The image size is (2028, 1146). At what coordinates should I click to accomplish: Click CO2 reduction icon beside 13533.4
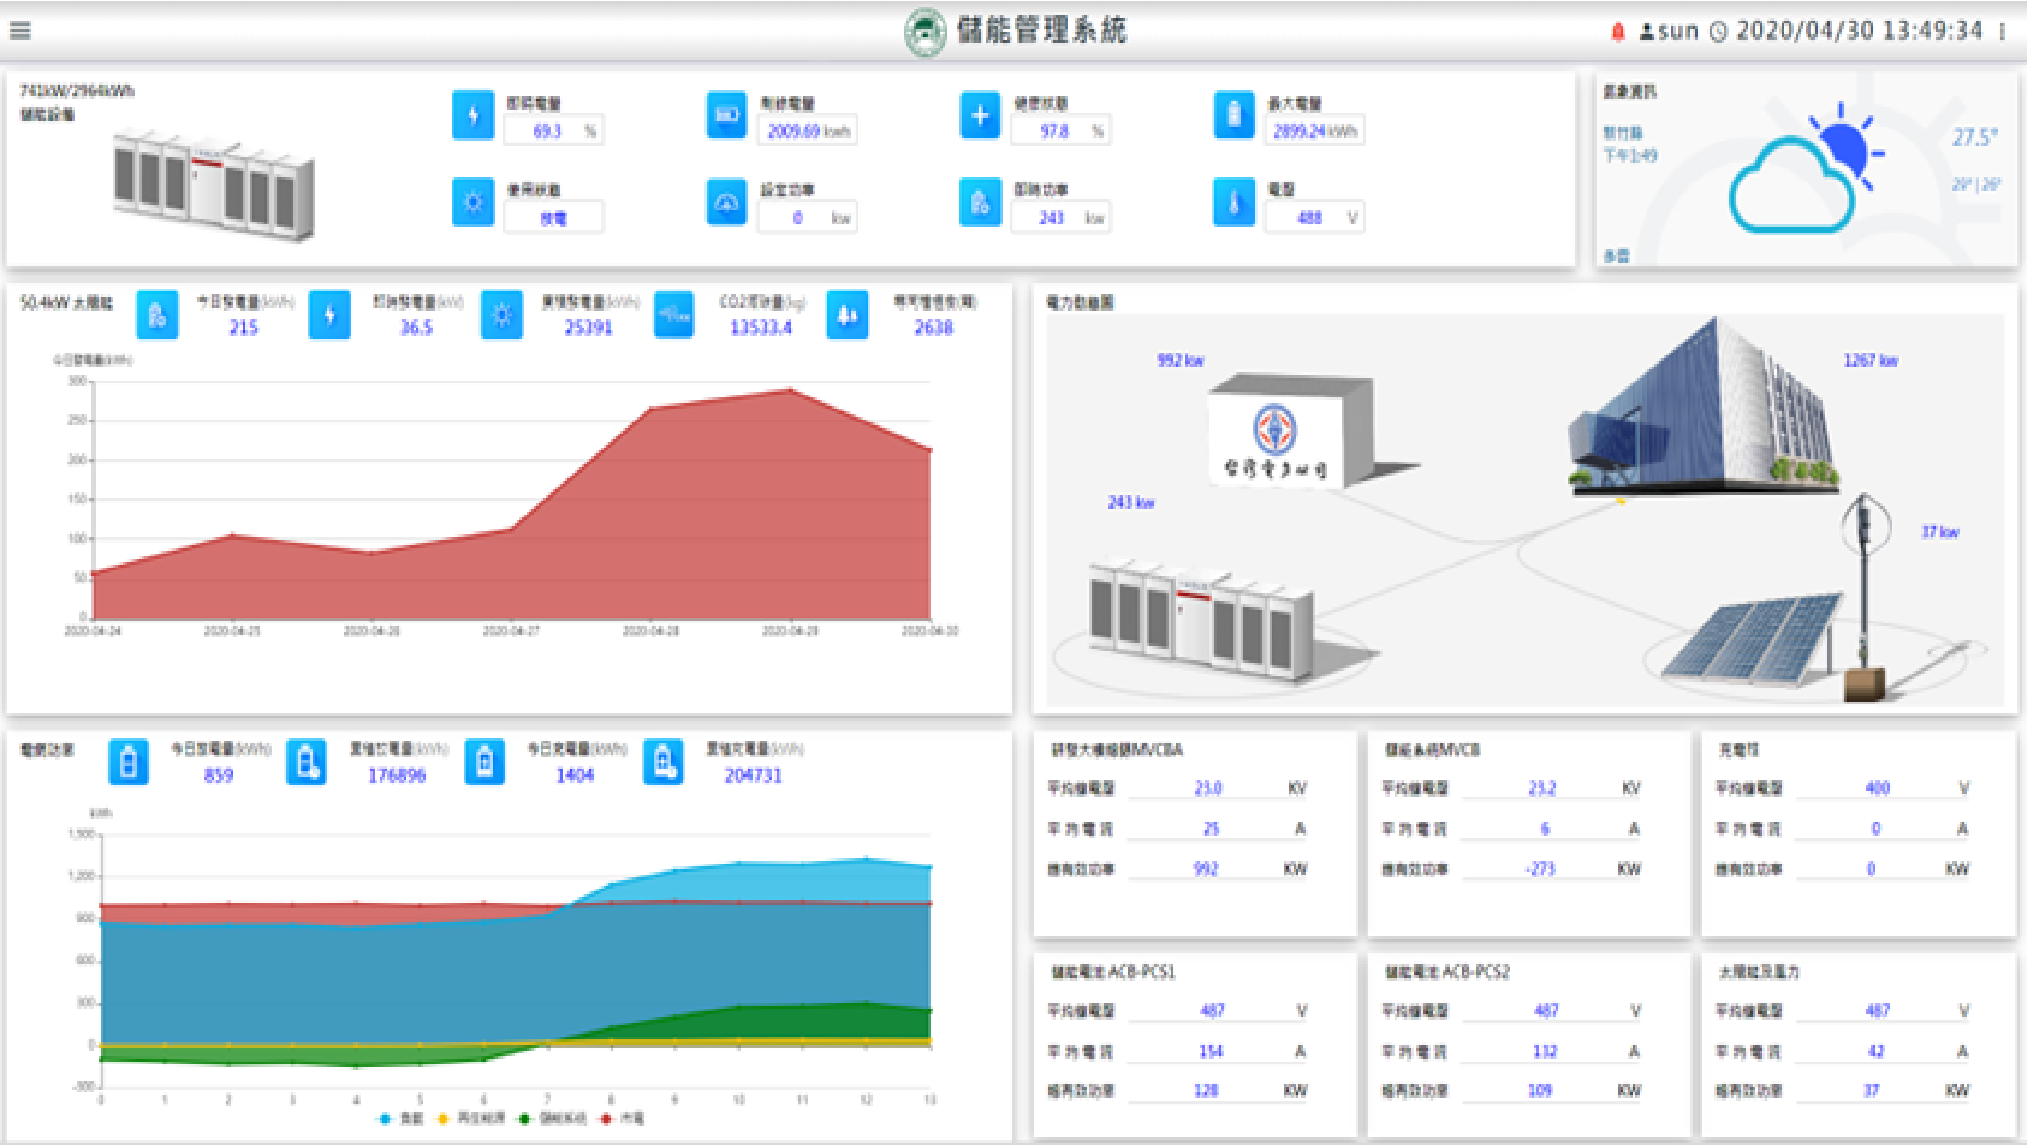[674, 315]
